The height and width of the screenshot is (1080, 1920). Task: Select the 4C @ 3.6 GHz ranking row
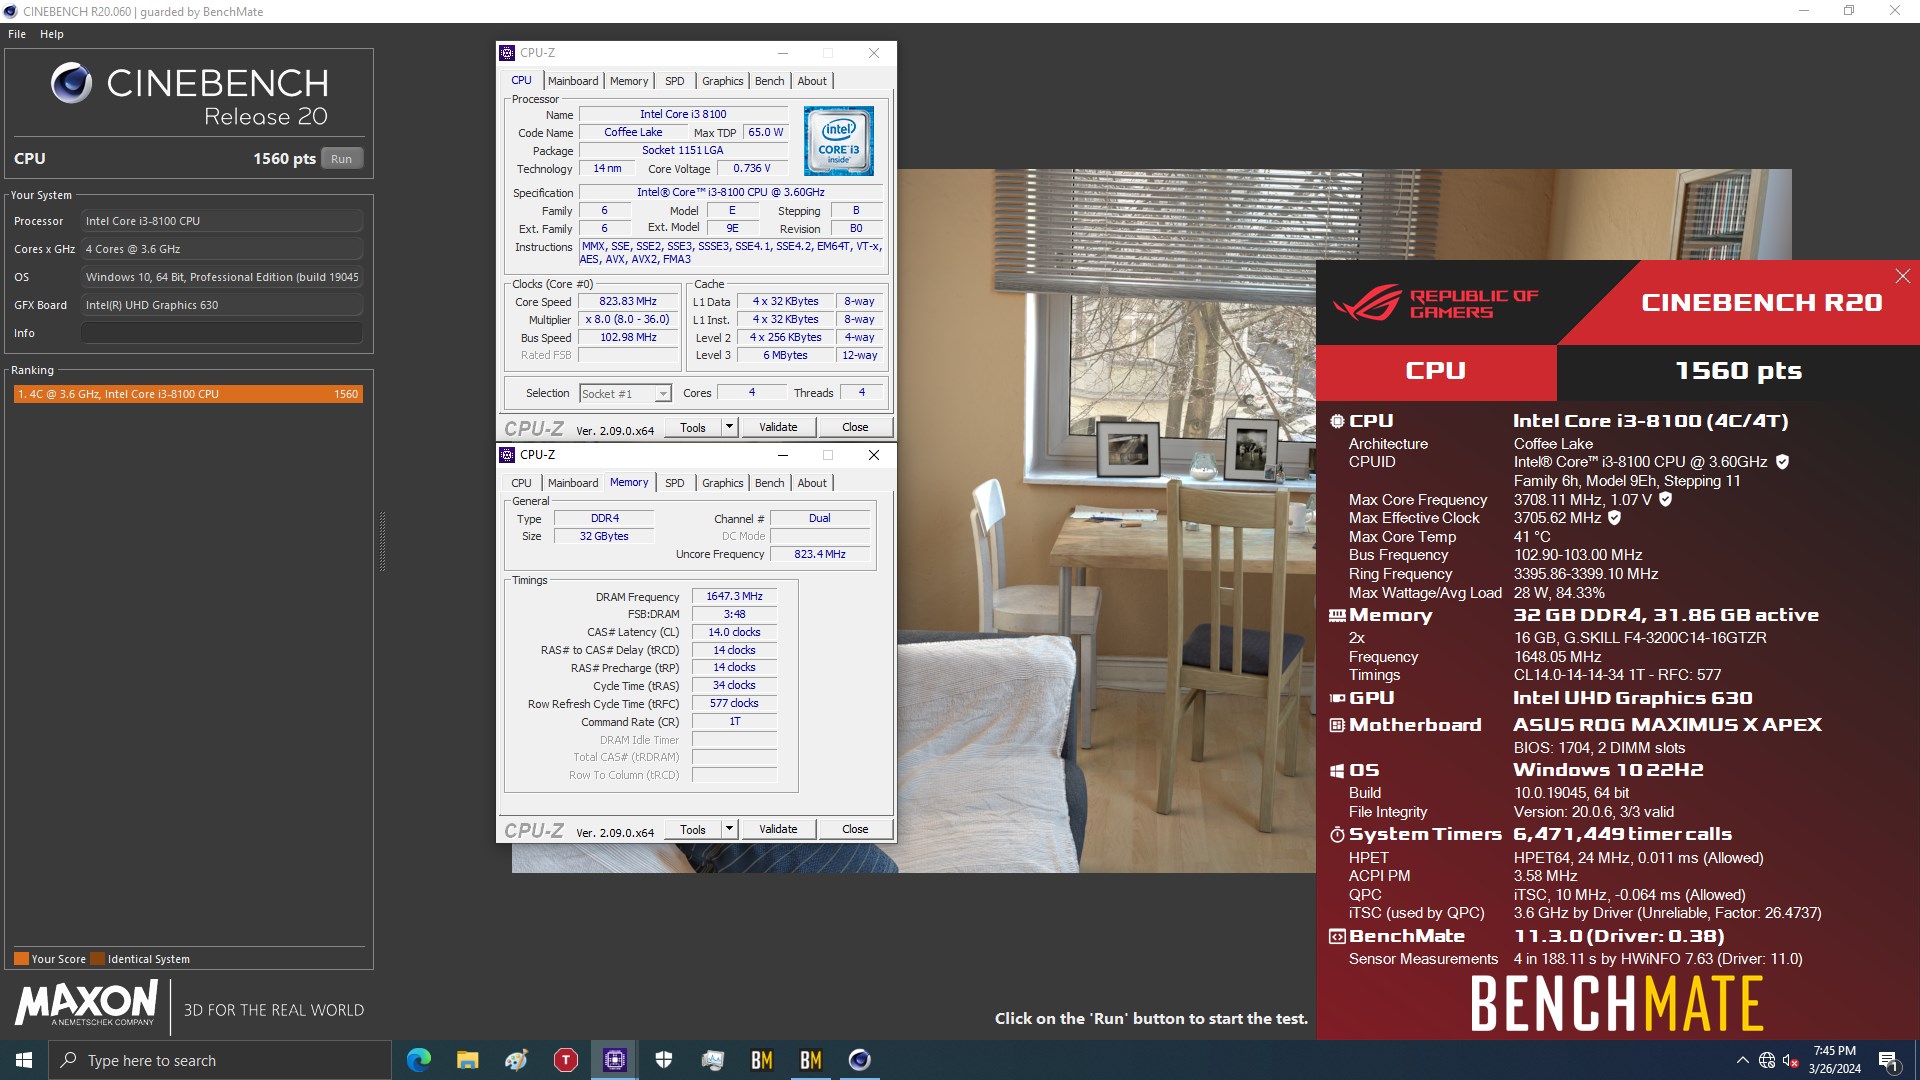(188, 394)
